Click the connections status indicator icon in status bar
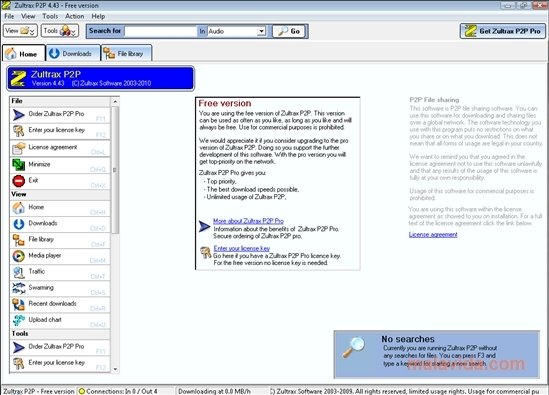Viewport: 549px width, 395px height. coord(82,391)
